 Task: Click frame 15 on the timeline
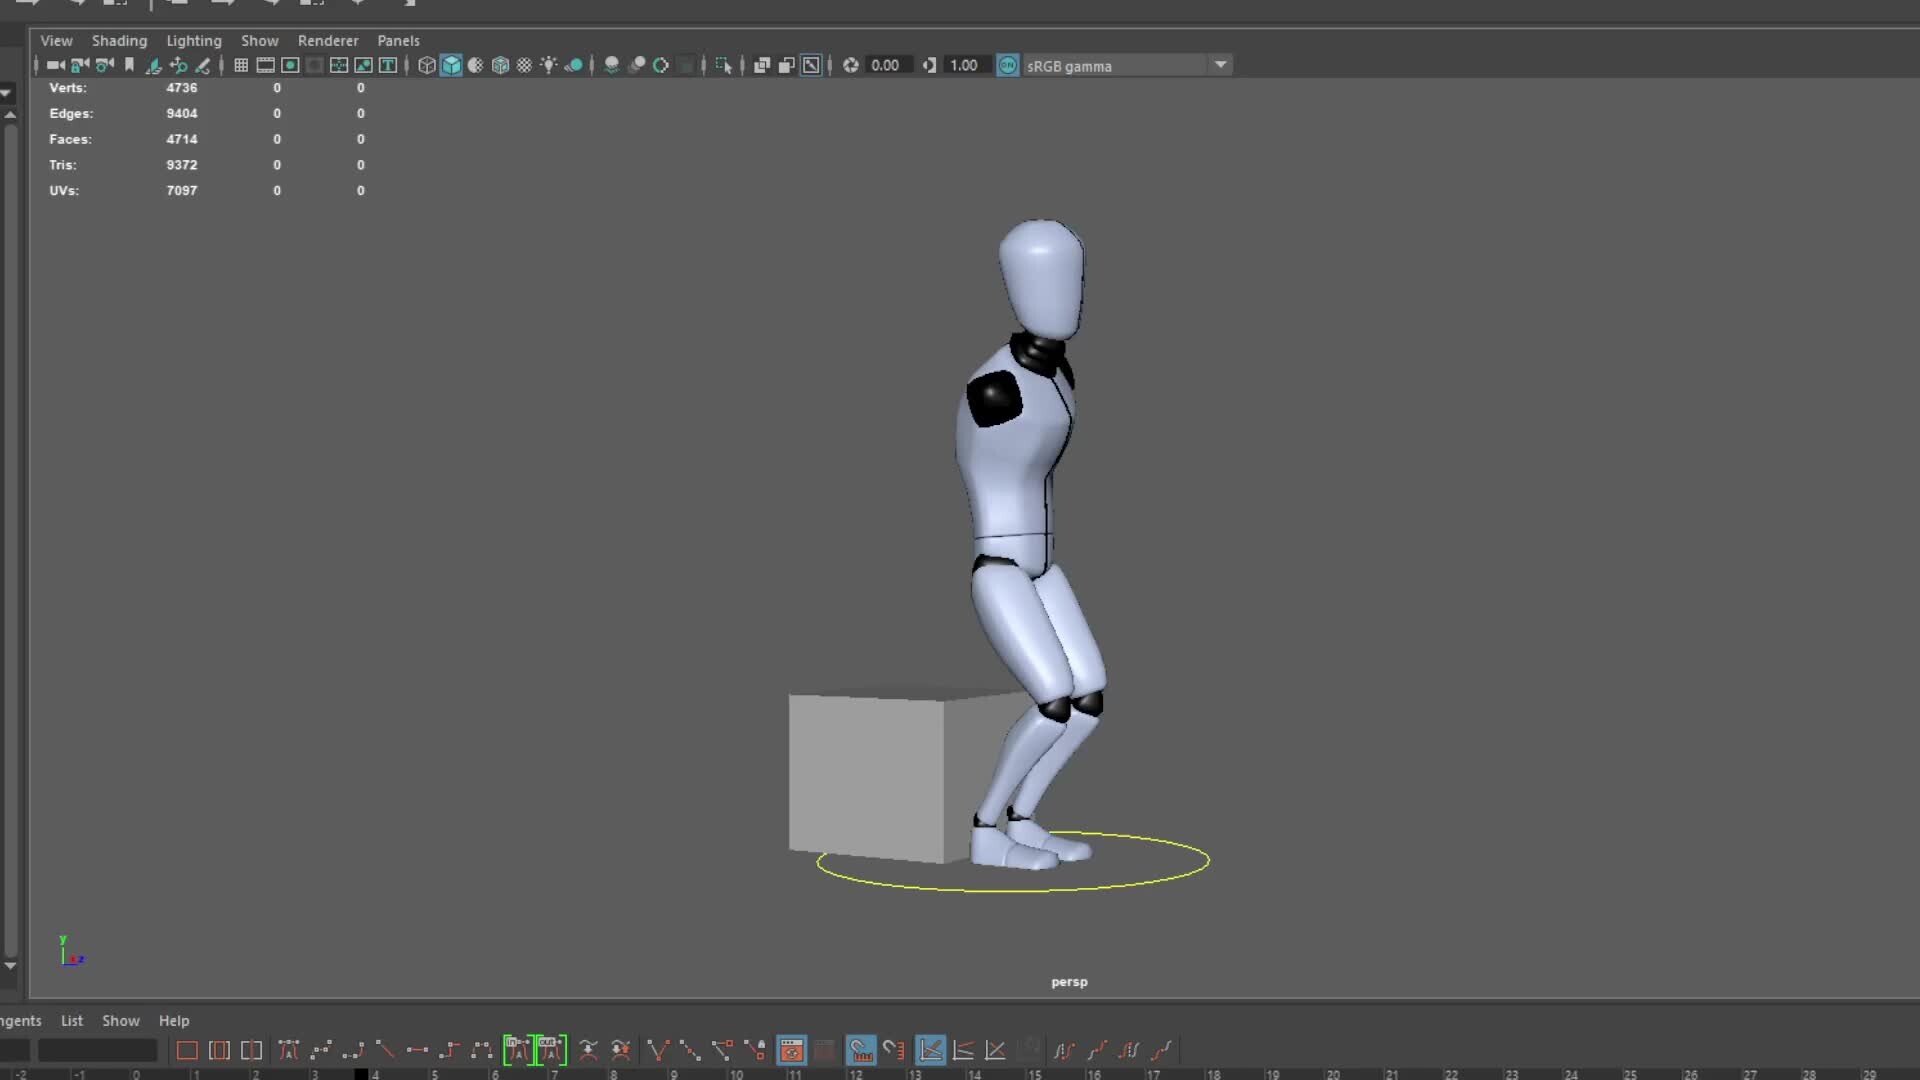click(x=1036, y=1074)
